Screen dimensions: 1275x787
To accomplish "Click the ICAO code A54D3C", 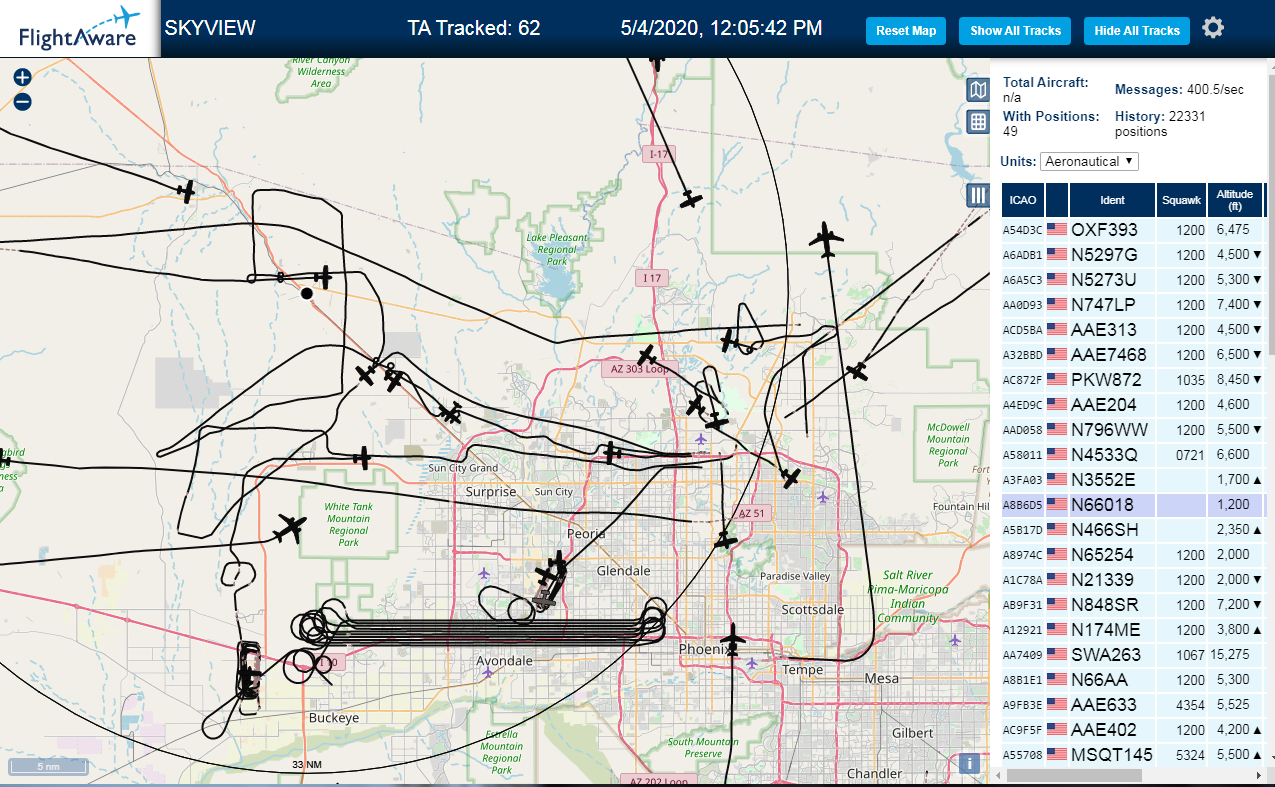I will [x=1022, y=230].
